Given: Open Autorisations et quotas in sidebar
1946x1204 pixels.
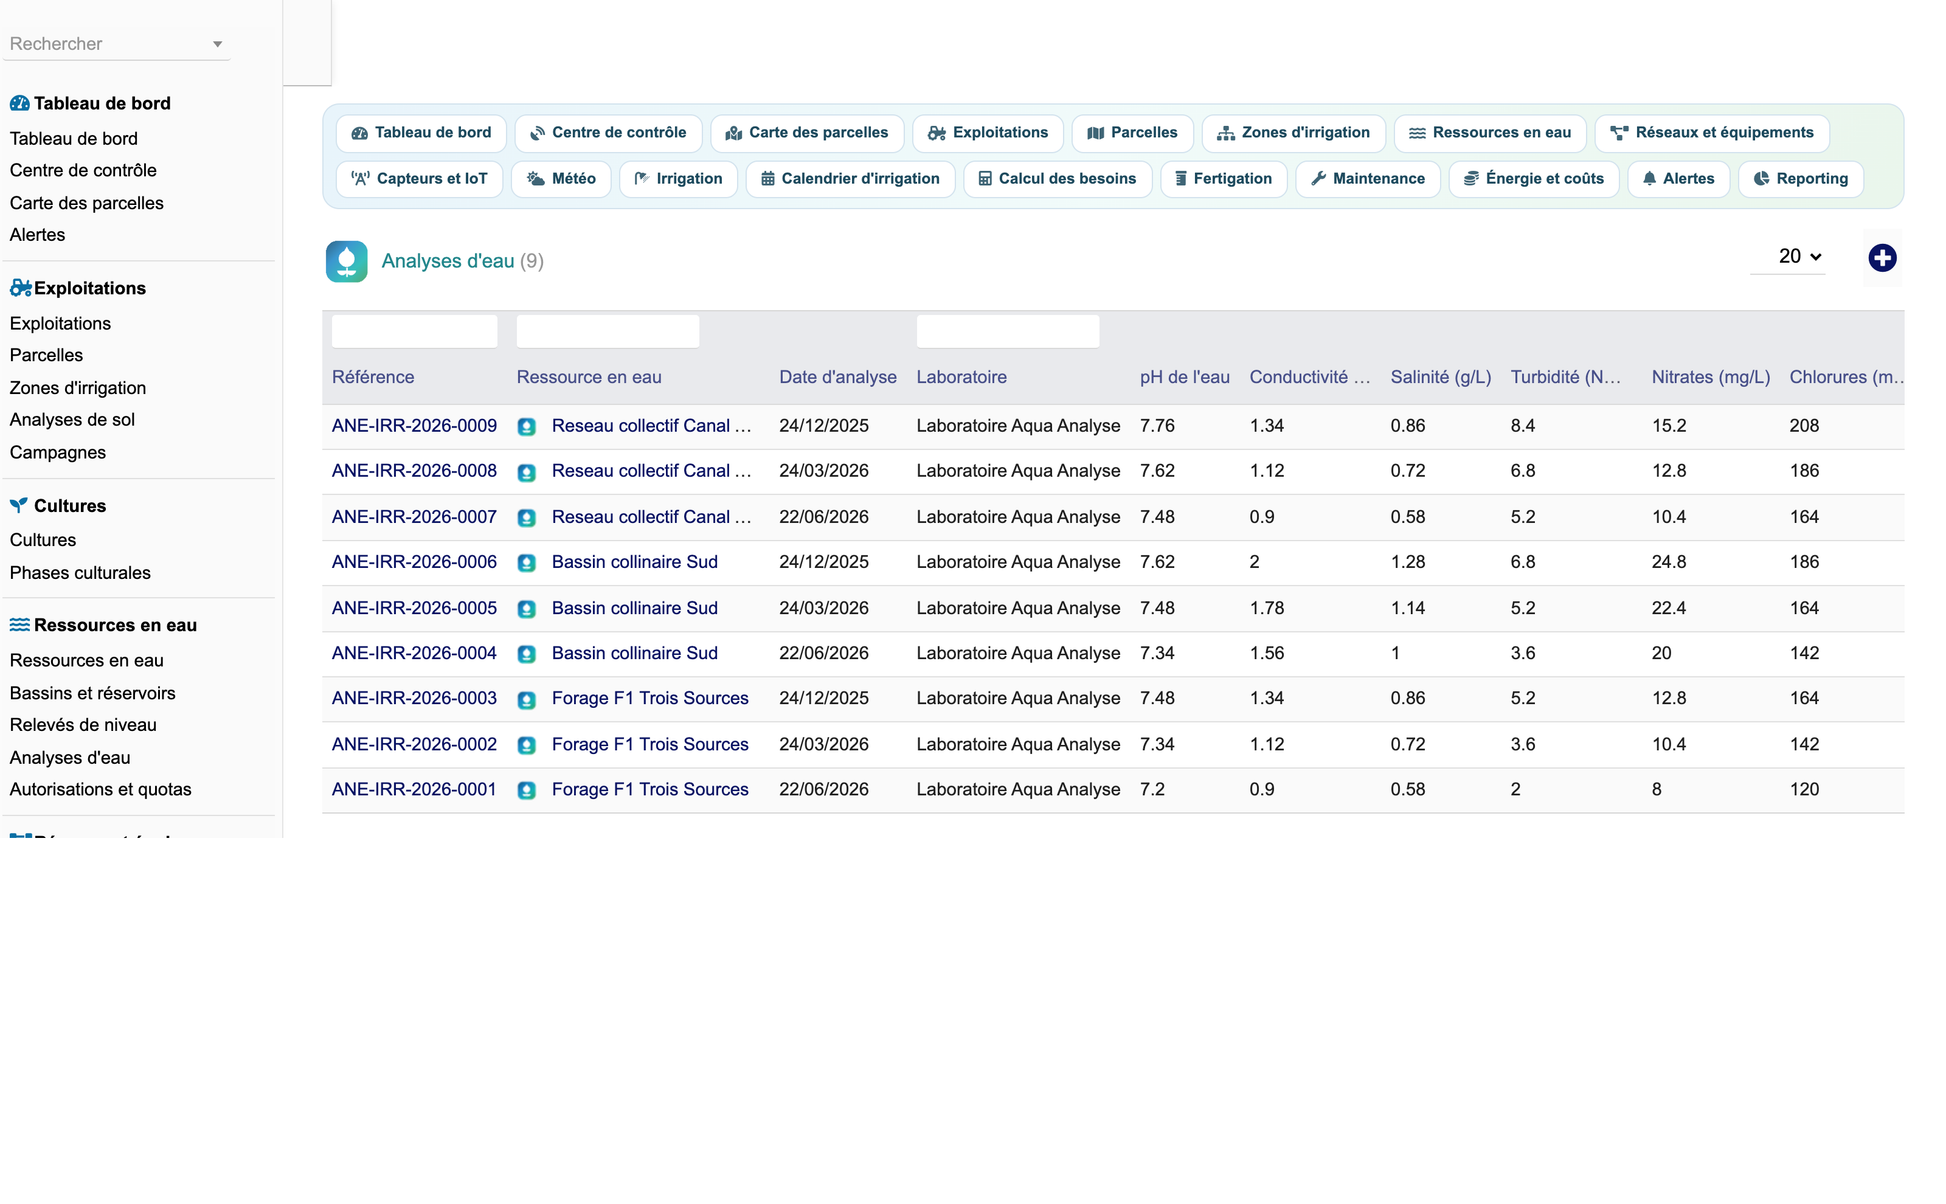Looking at the screenshot, I should (100, 790).
